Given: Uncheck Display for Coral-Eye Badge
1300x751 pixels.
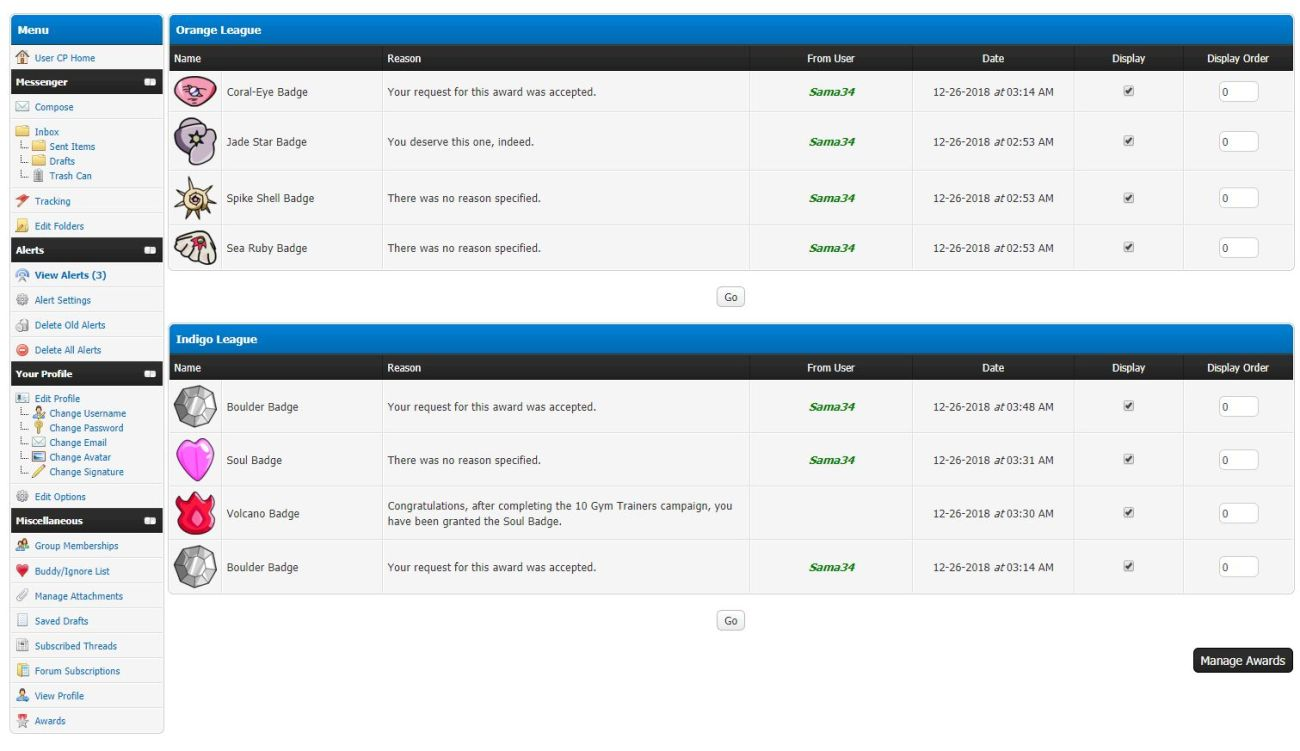Looking at the screenshot, I should pyautogui.click(x=1128, y=91).
